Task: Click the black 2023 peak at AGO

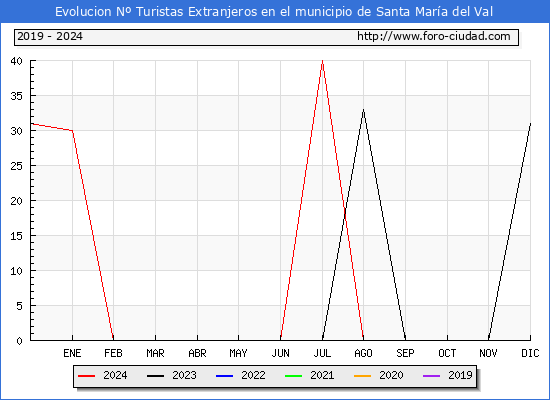Action: pos(363,110)
